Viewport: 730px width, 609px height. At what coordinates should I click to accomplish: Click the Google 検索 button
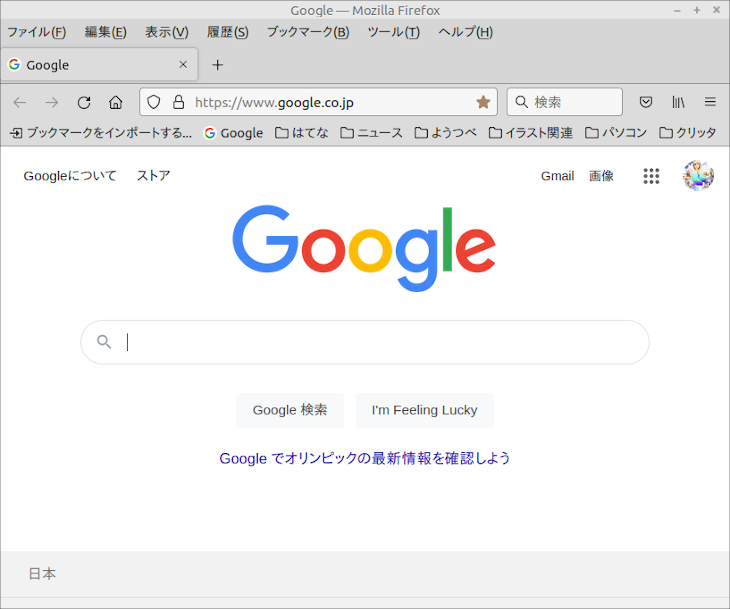290,410
